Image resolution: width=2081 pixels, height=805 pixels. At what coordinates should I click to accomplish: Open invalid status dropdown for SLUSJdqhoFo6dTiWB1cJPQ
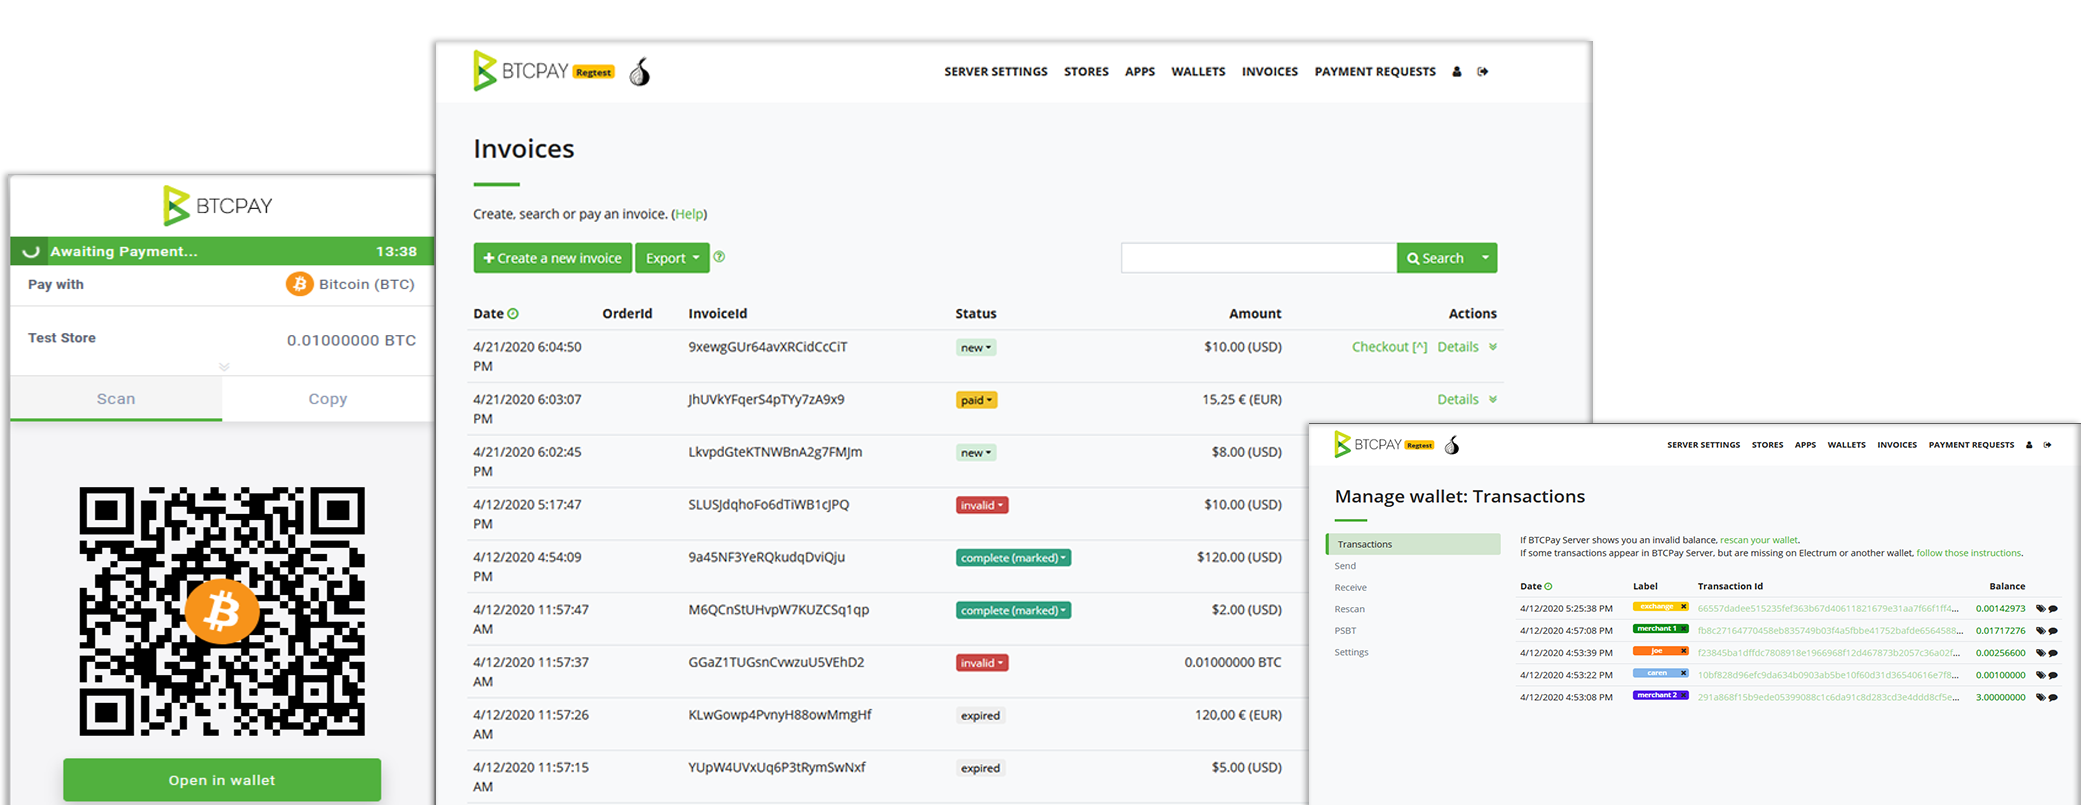pyautogui.click(x=982, y=505)
